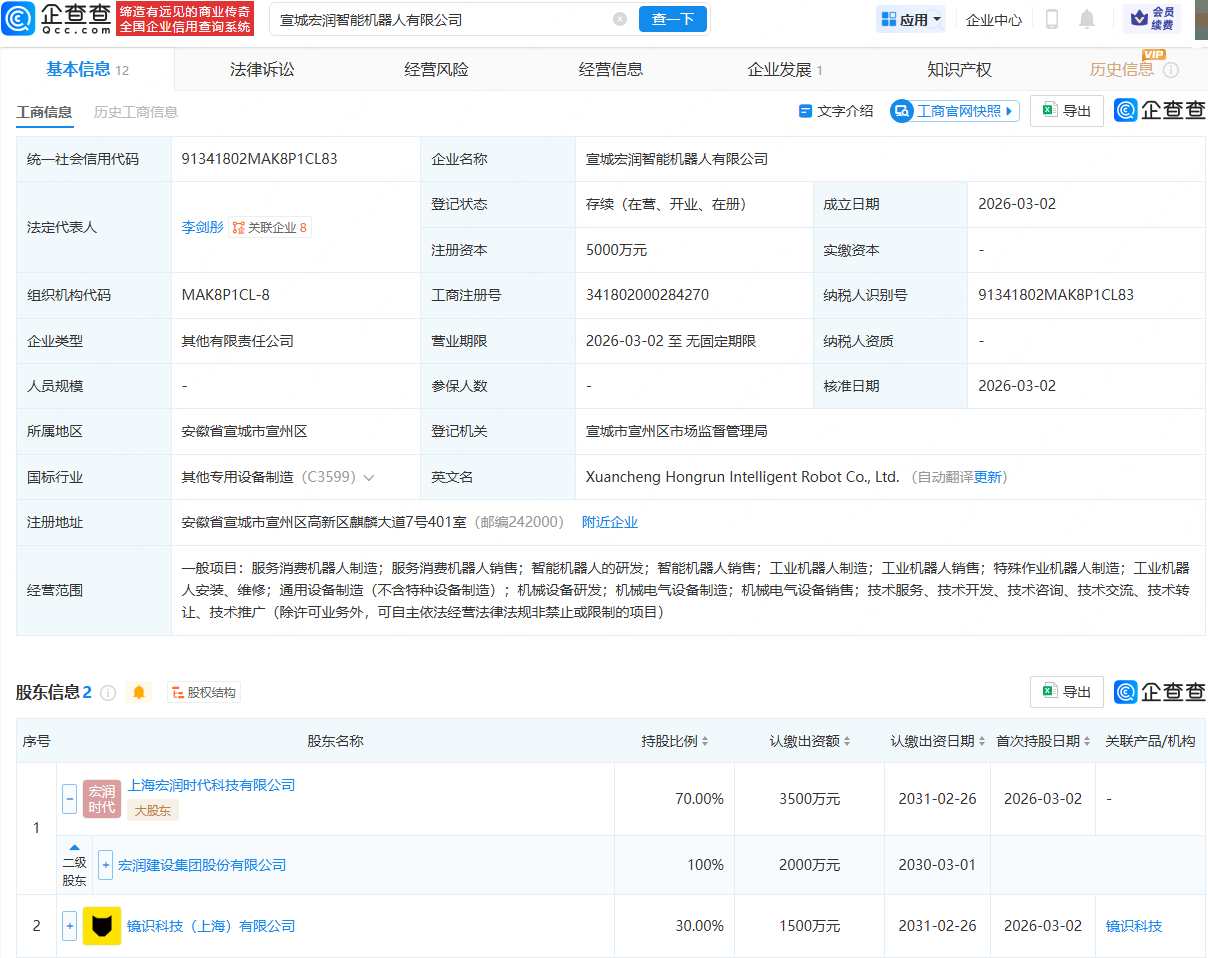Click the 镜识科技 black cat logo
The image size is (1208, 958).
click(102, 926)
